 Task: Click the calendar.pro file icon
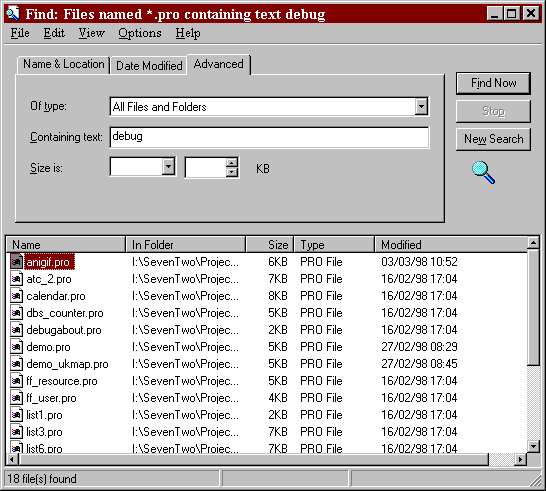[x=16, y=296]
